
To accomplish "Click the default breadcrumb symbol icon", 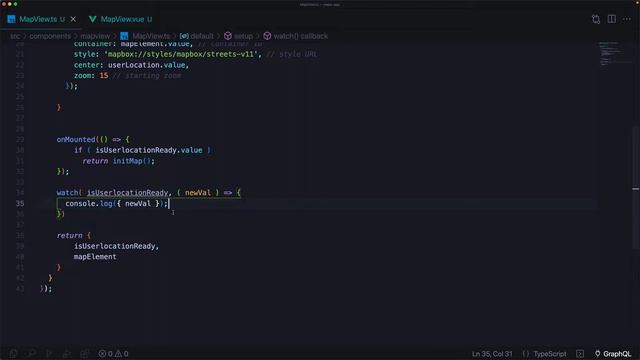I will [184, 36].
